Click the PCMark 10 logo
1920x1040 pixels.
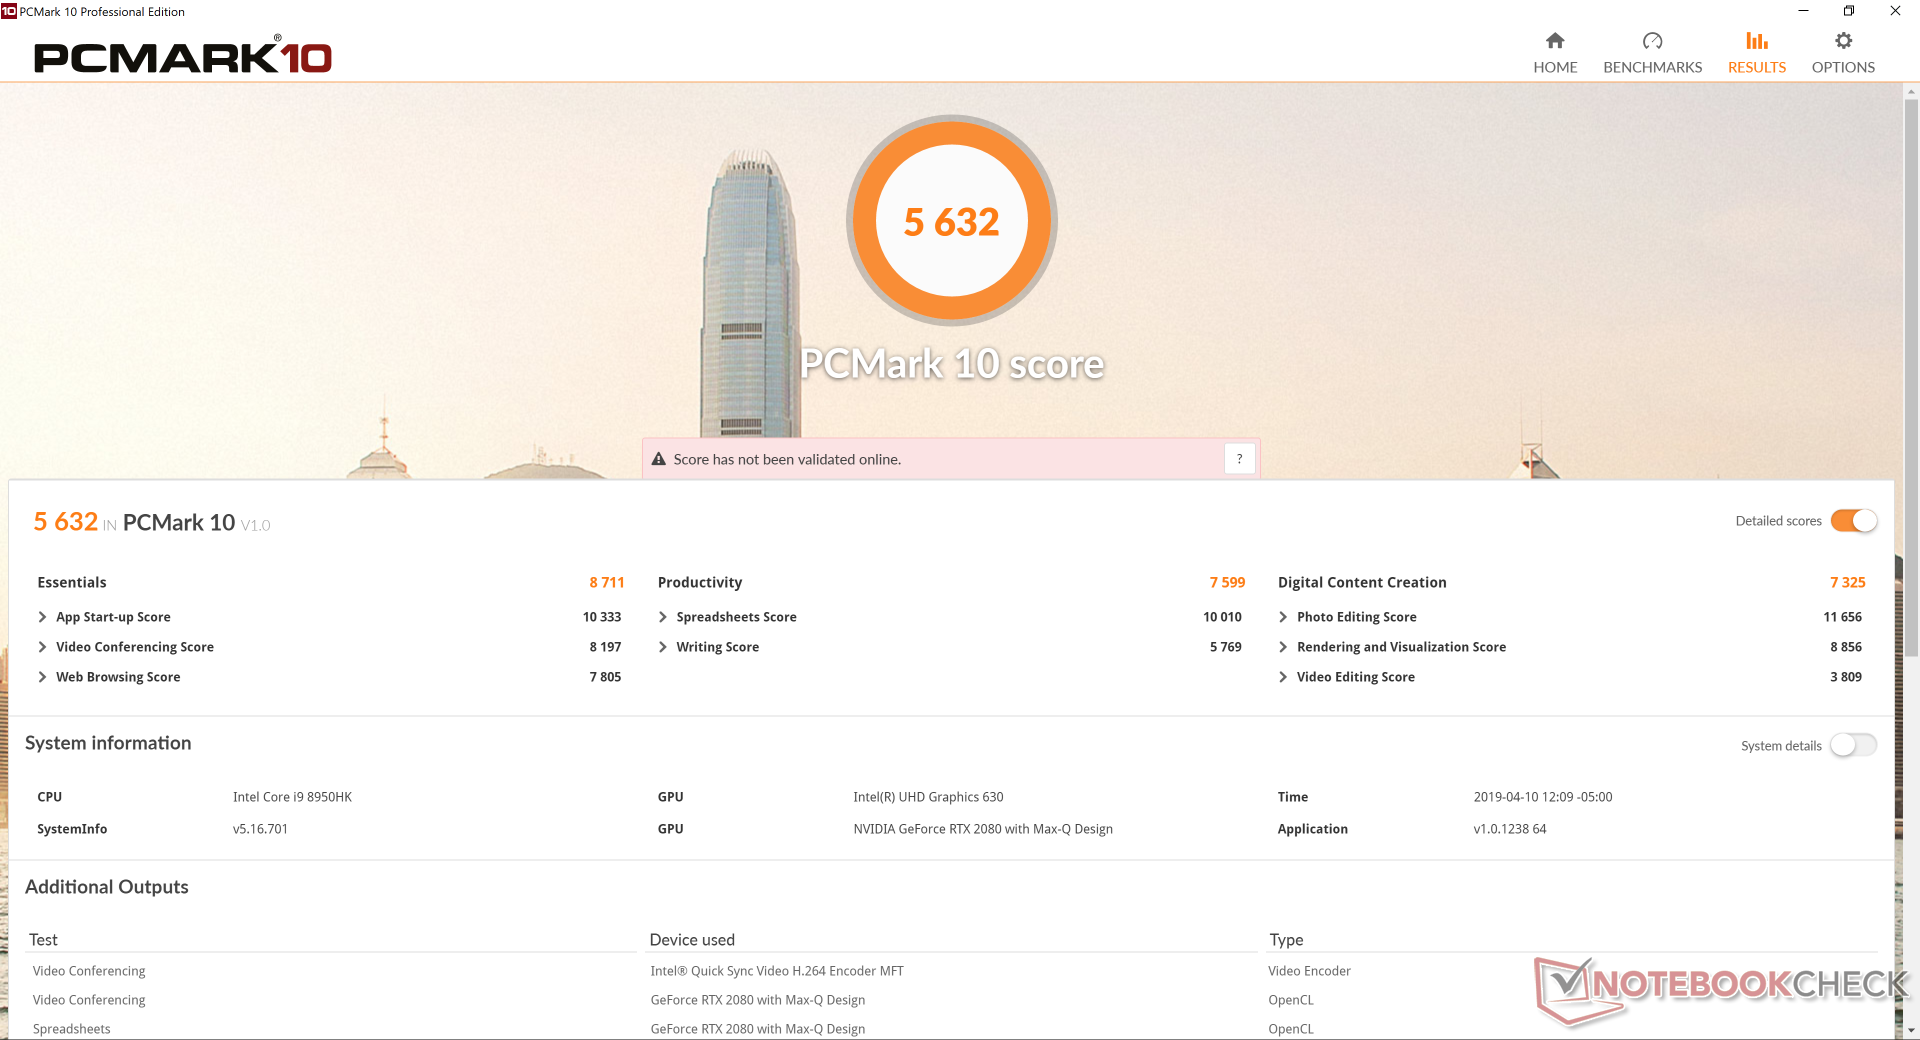(x=183, y=57)
